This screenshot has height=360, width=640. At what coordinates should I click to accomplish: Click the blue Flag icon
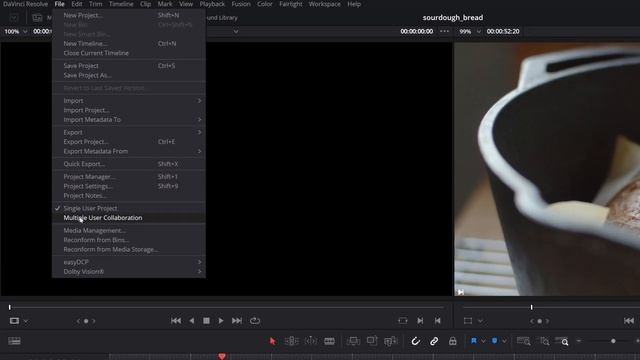coord(473,341)
